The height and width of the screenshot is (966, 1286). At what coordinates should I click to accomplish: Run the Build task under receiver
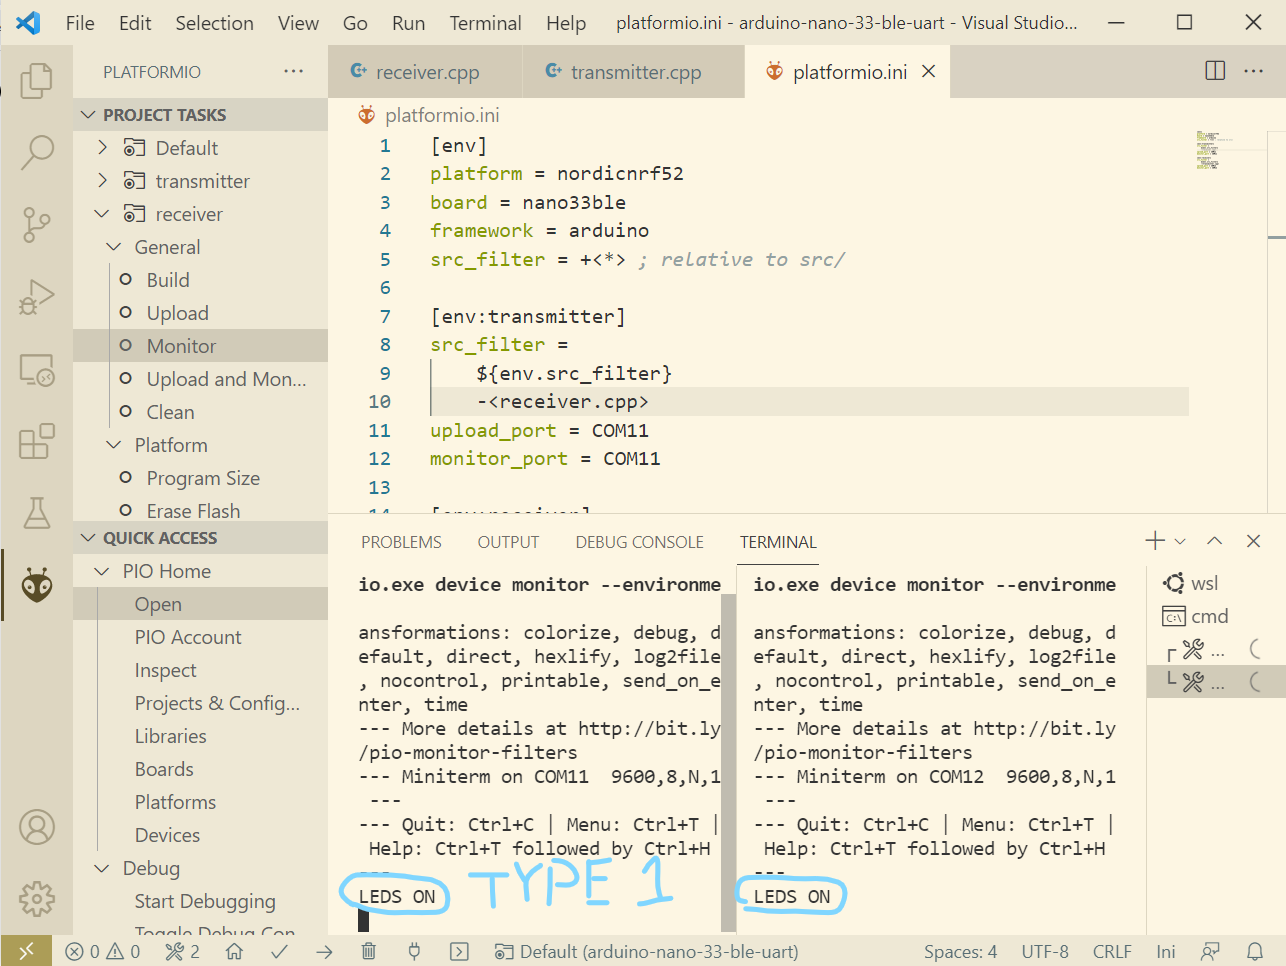(x=201, y=280)
